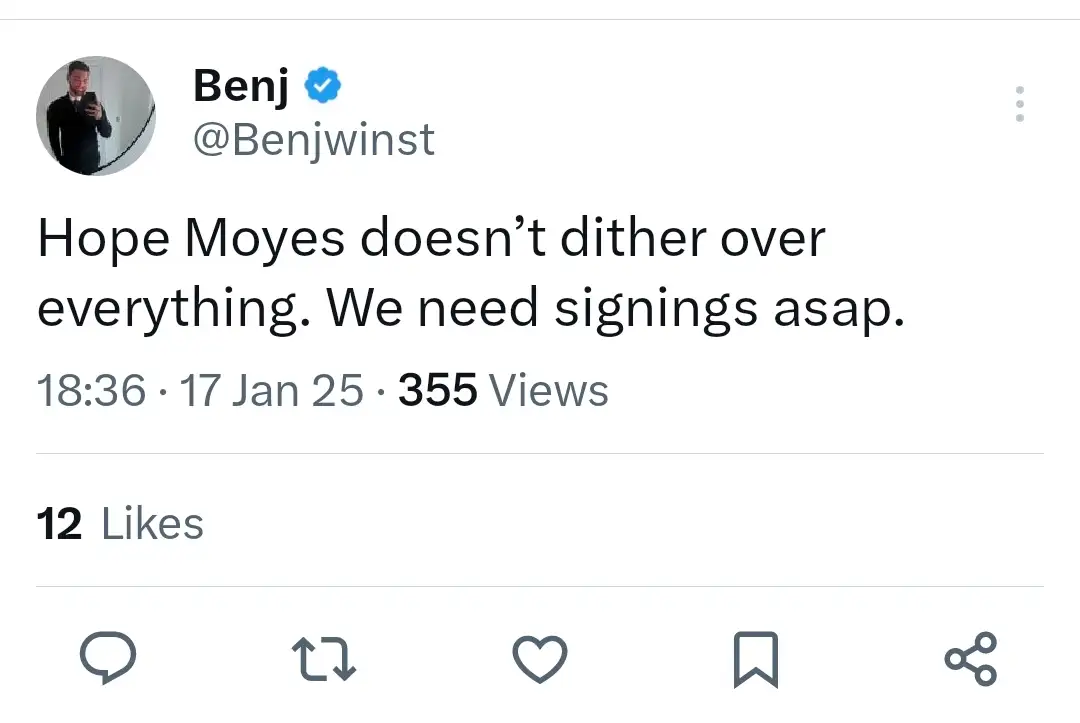Viewport: 1080px width, 723px height.
Task: Reply to Benj's tweet
Action: 108,659
